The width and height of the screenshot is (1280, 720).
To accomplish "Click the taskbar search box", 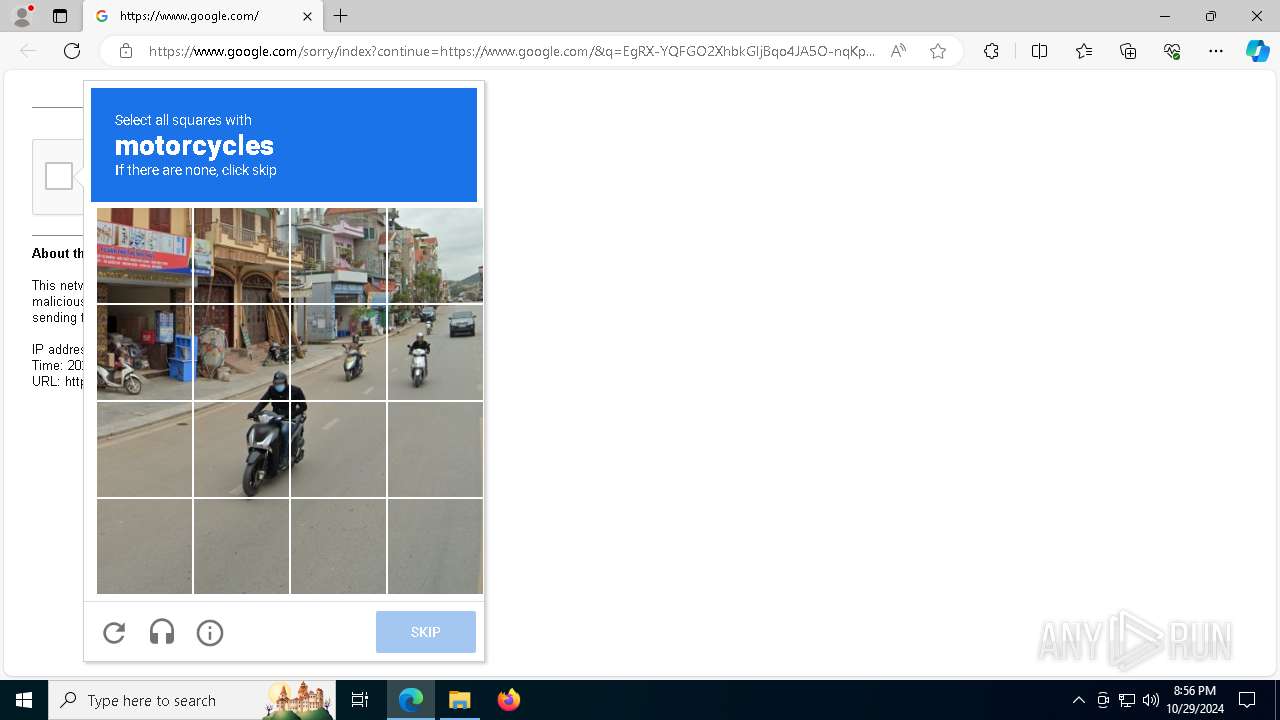I will pos(192,700).
